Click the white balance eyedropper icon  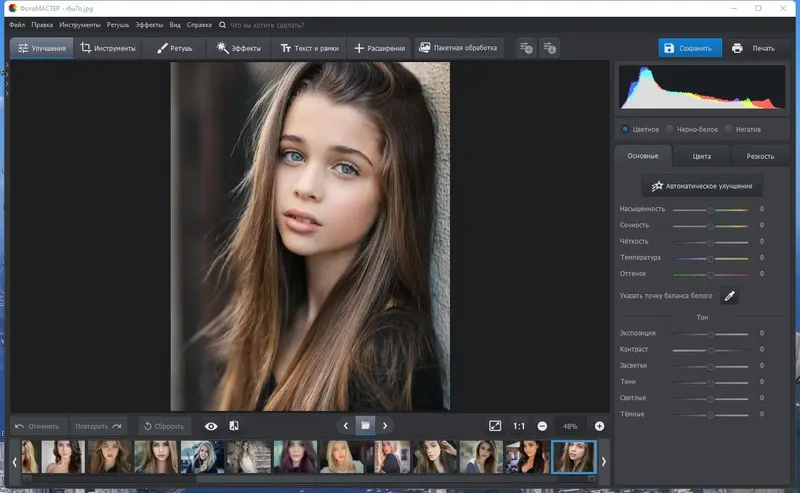pos(730,296)
